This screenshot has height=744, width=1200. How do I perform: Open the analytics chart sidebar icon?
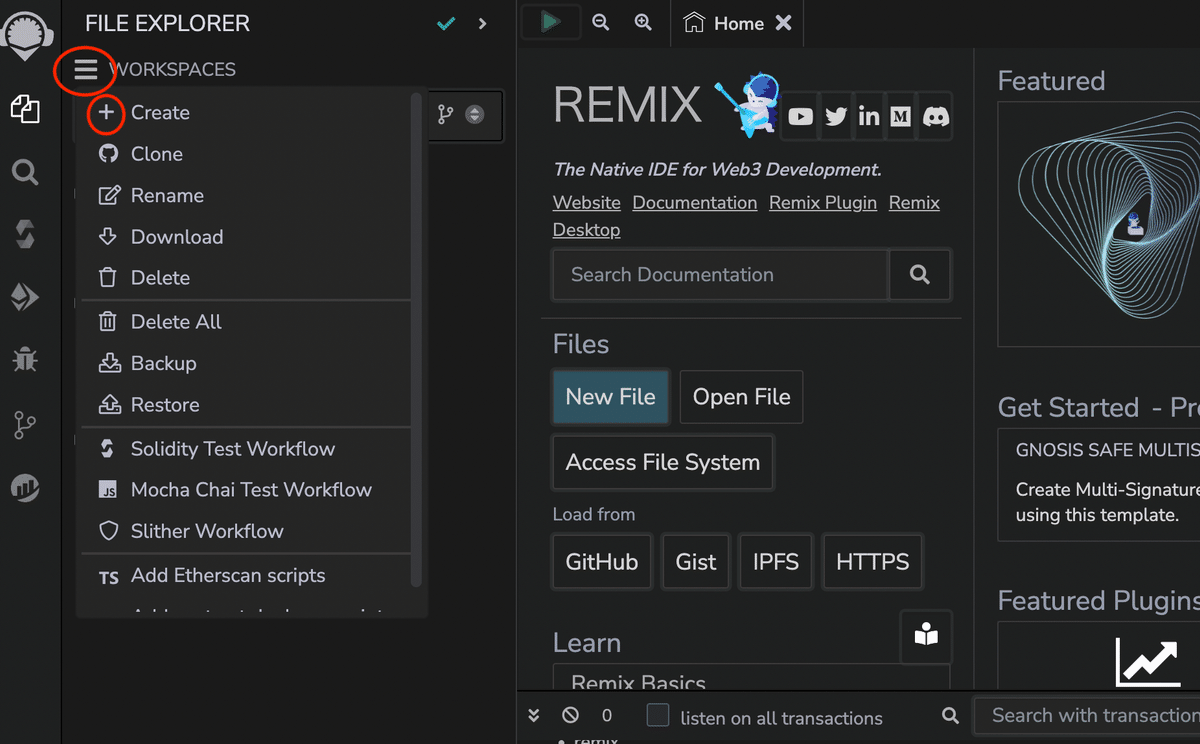tap(25, 487)
